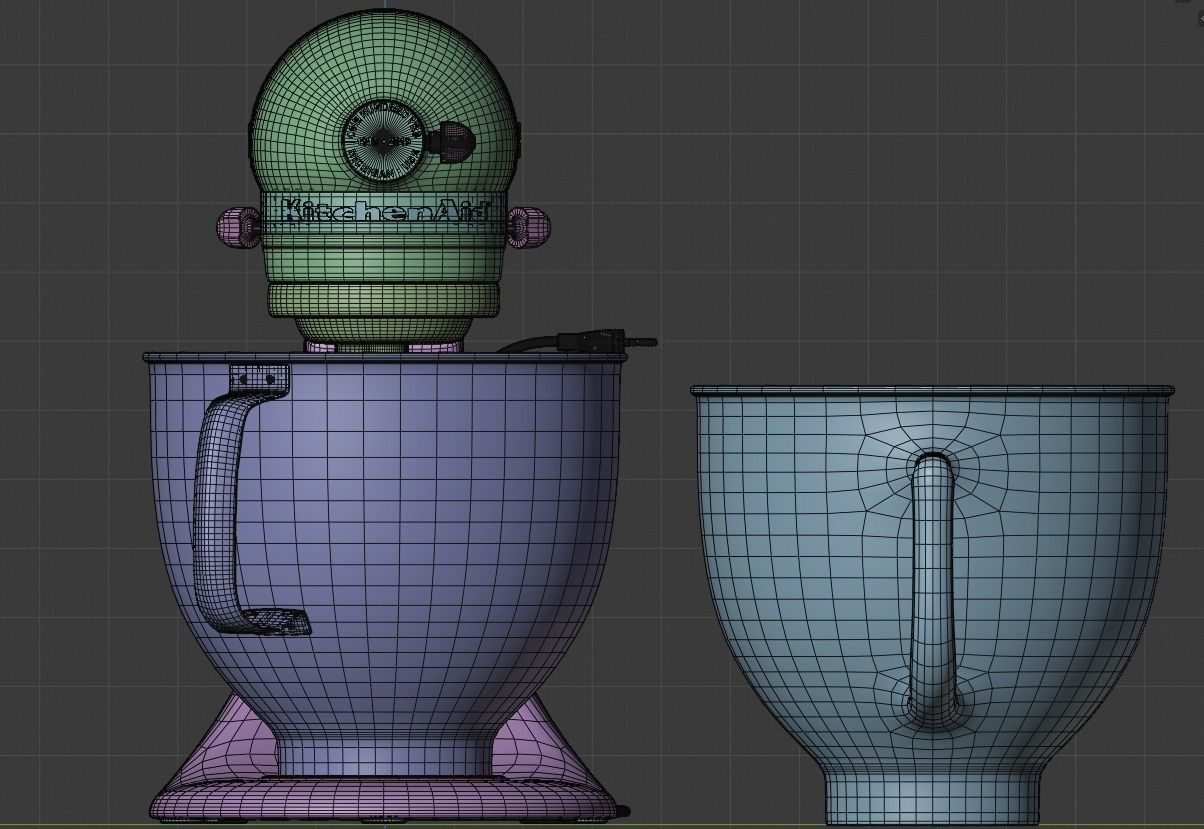
Task: Click the round speed dial on mixer head
Action: click(383, 142)
